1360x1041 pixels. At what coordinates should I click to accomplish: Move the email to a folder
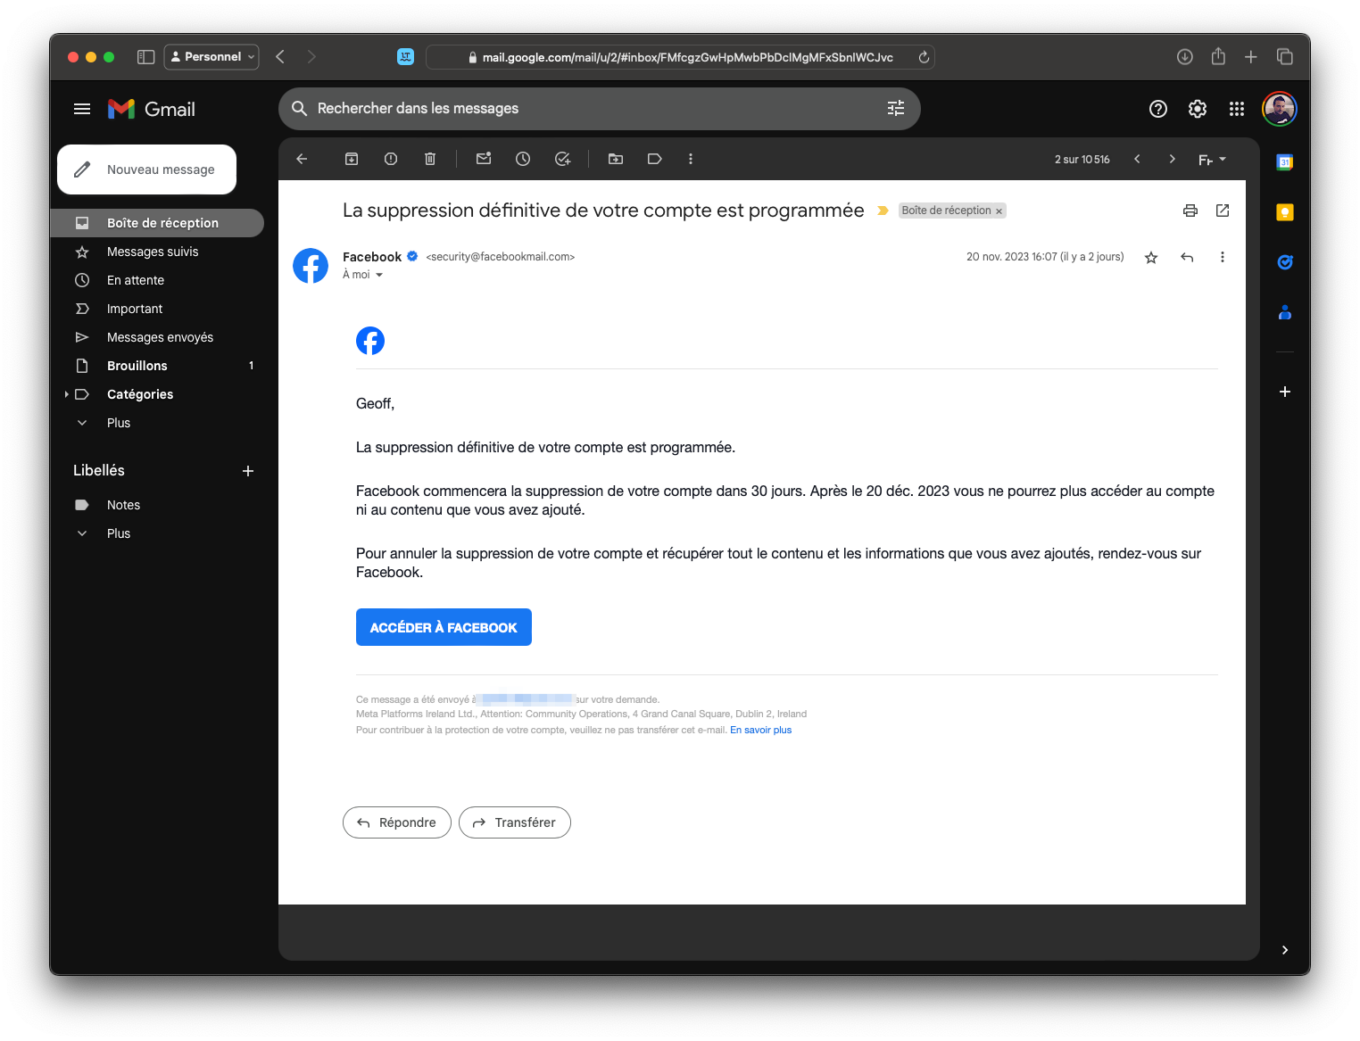(616, 159)
